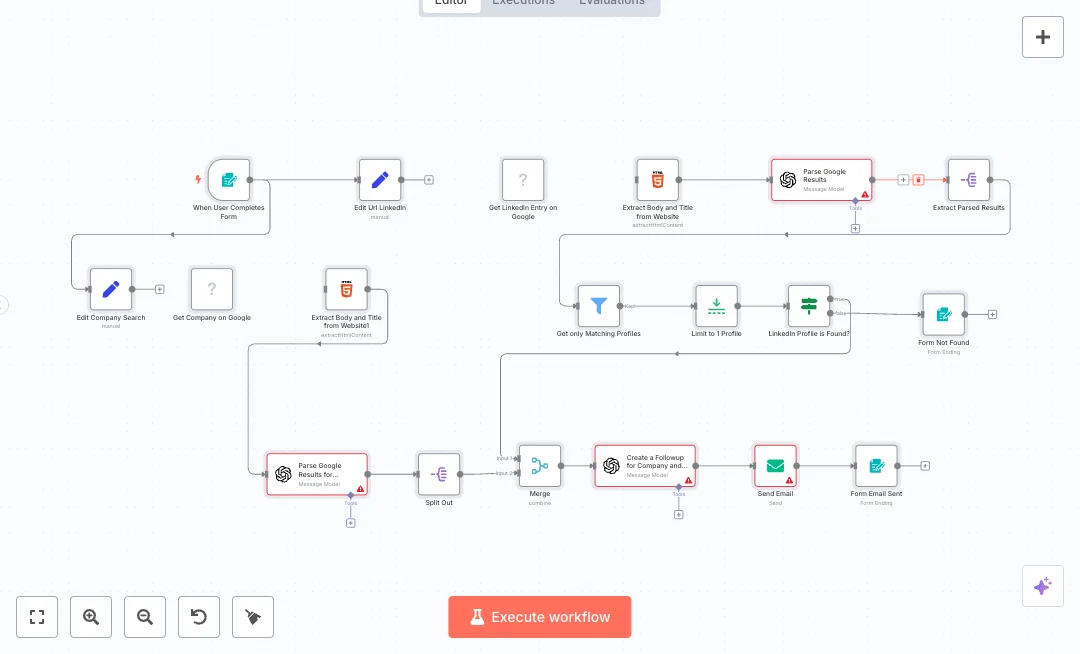Add a node after Form Not Found

pyautogui.click(x=992, y=314)
